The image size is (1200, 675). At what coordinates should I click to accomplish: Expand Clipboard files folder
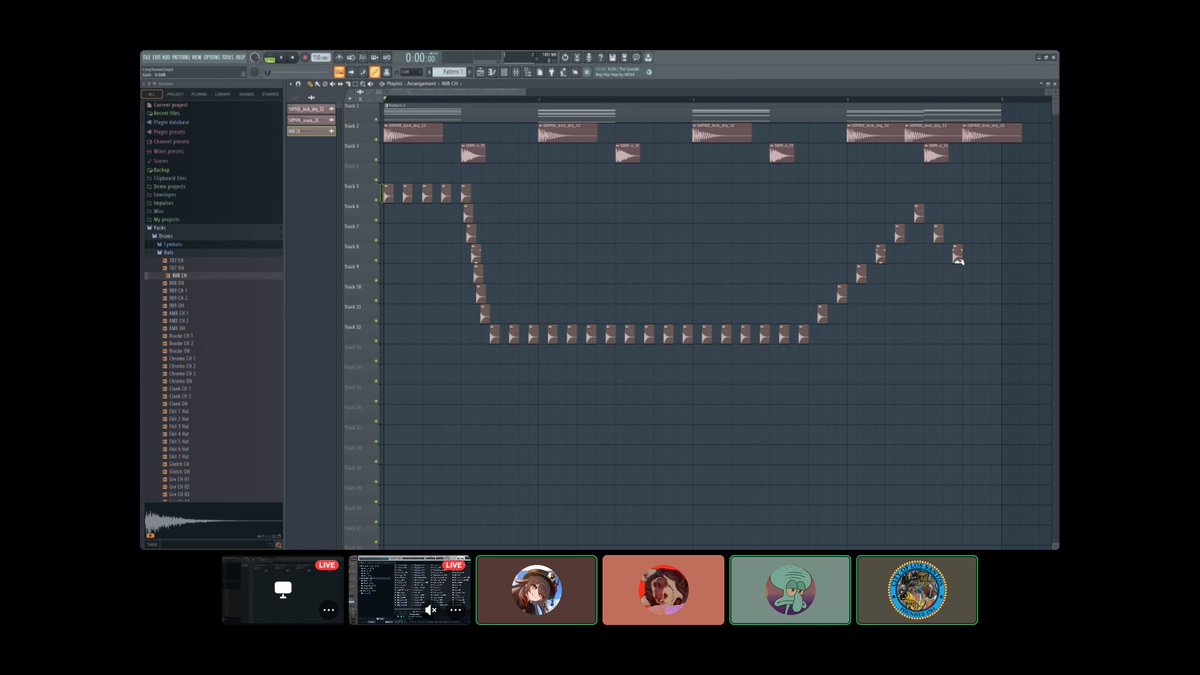[169, 178]
